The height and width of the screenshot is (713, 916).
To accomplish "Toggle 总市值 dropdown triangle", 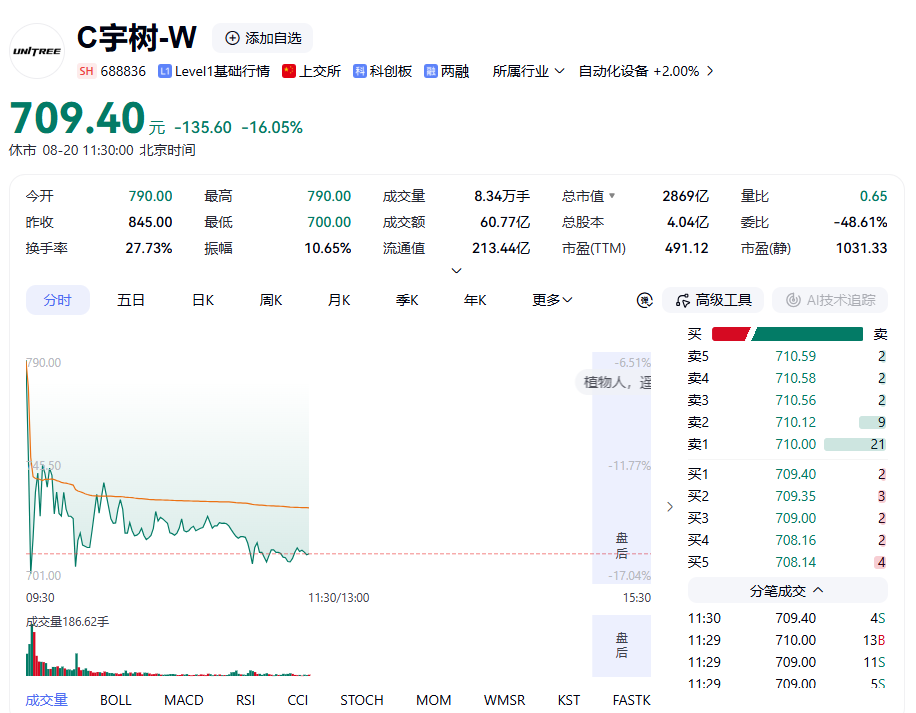I will click(612, 196).
